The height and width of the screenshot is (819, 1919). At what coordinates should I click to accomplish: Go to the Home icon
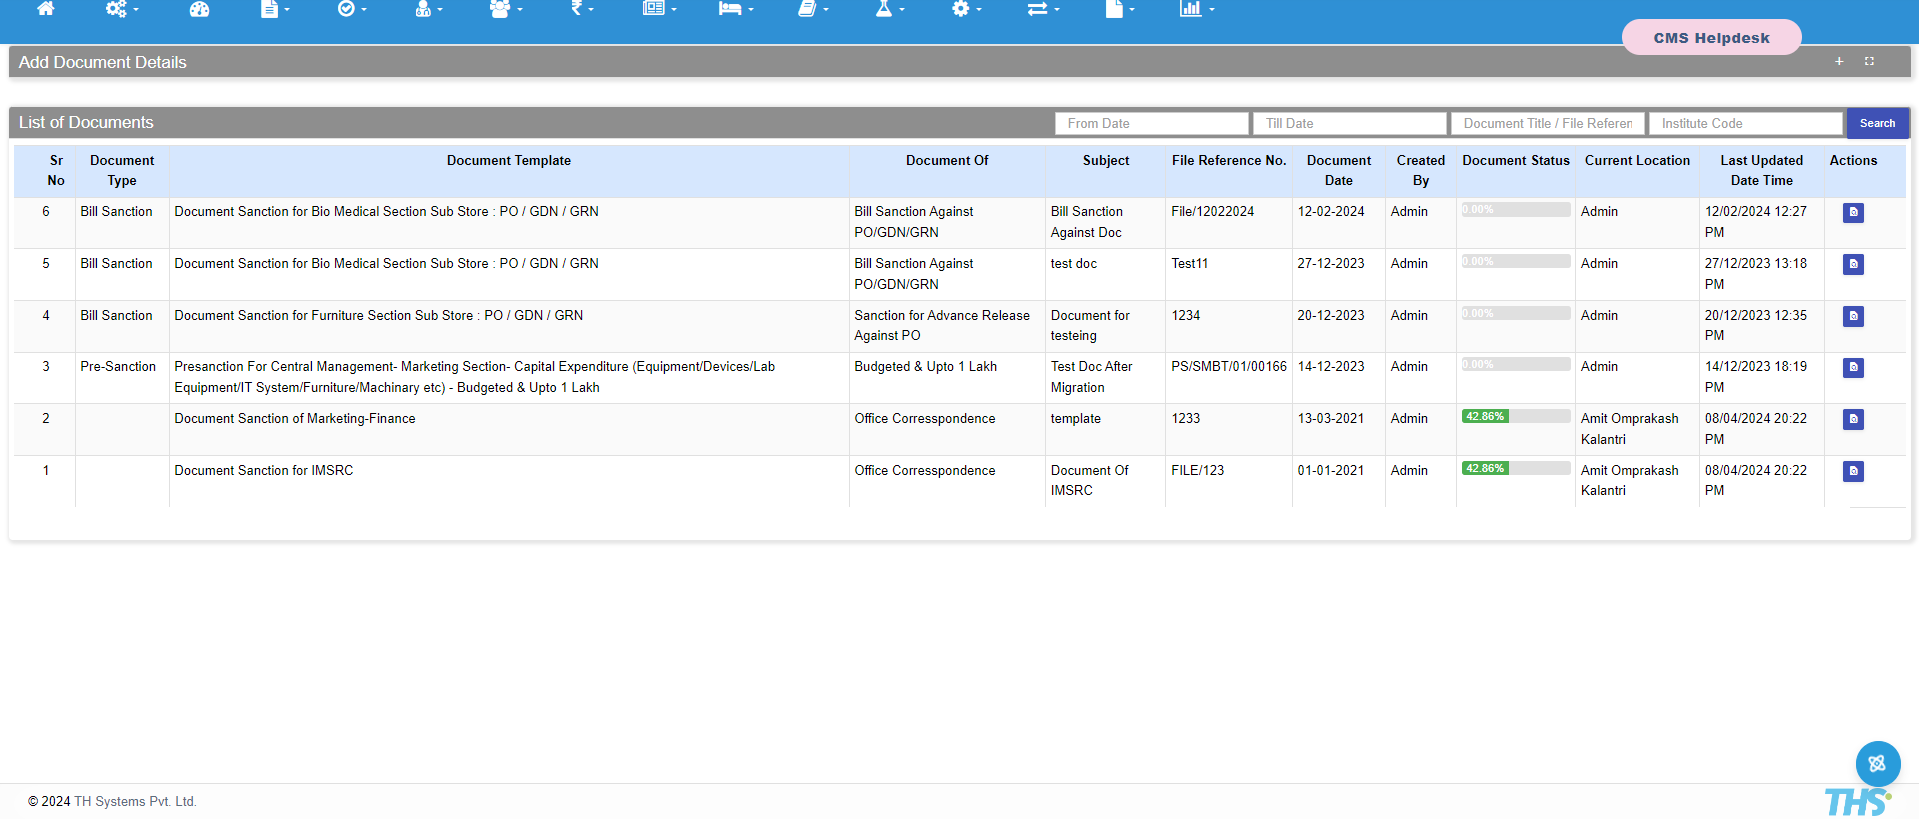coord(45,9)
